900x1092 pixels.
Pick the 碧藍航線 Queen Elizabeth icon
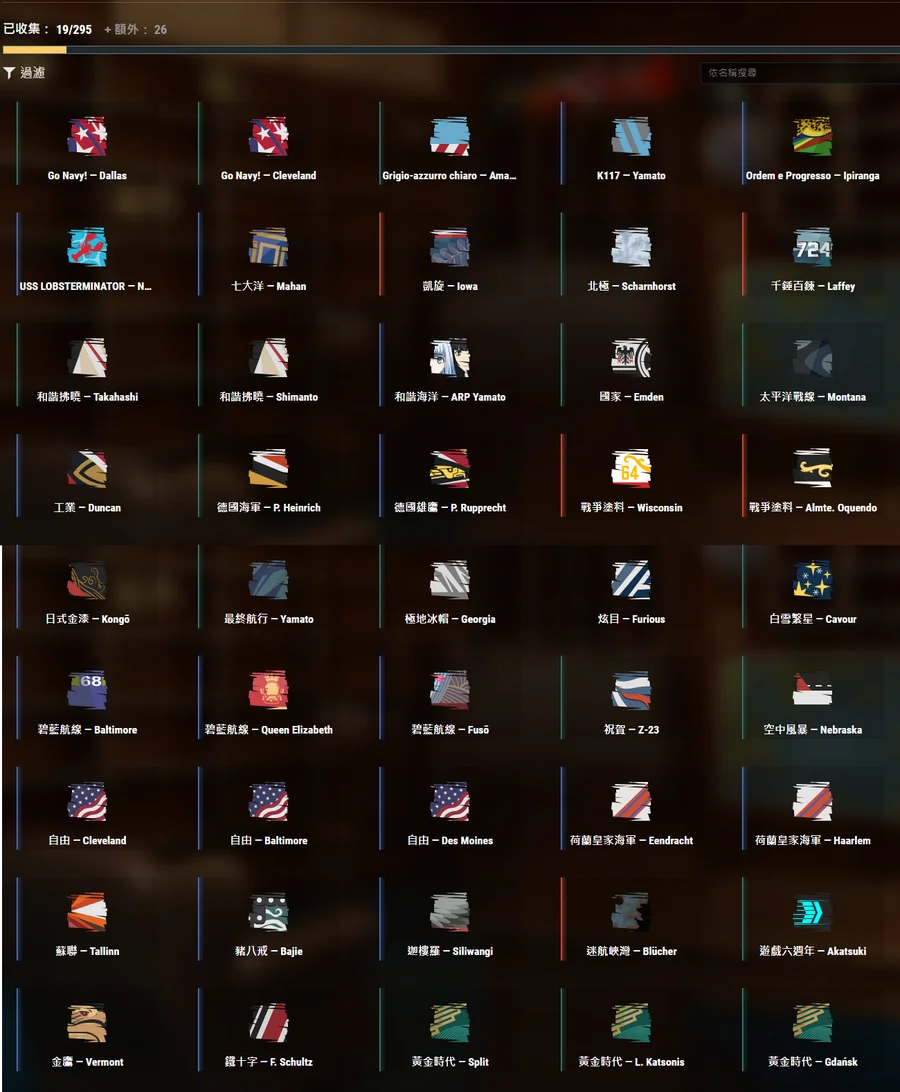pyautogui.click(x=268, y=691)
